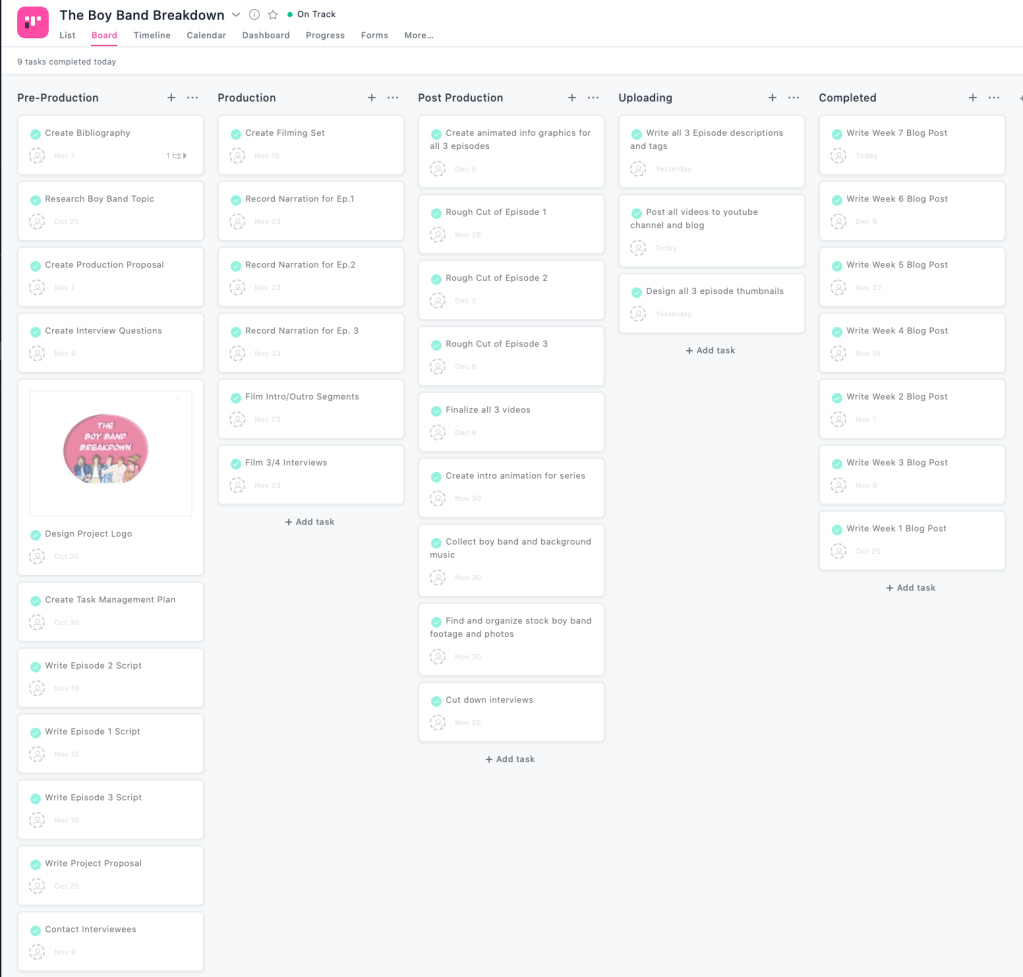Expand the More... views menu
The height and width of the screenshot is (977, 1023).
coord(418,36)
